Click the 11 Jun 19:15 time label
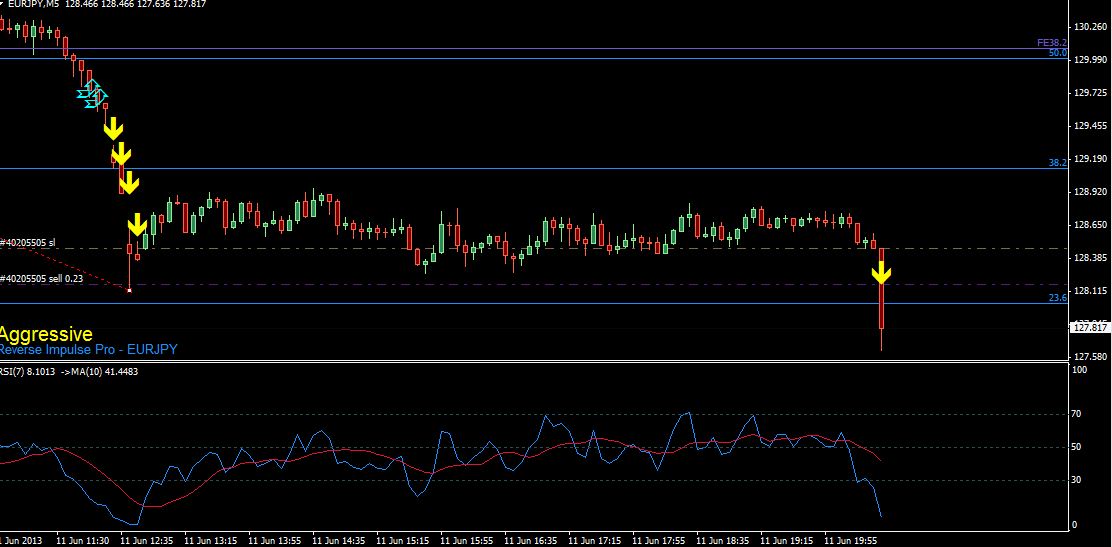 (787, 541)
